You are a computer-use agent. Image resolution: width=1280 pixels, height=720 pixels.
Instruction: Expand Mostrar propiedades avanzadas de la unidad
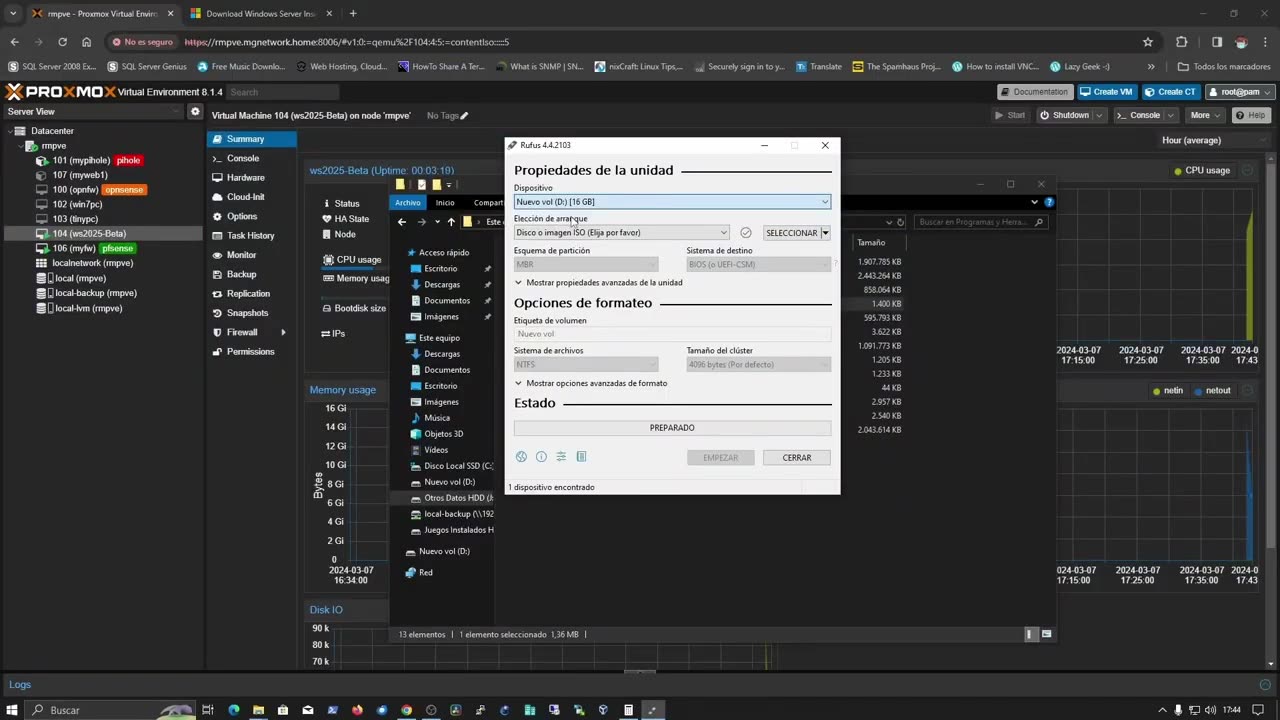click(598, 283)
